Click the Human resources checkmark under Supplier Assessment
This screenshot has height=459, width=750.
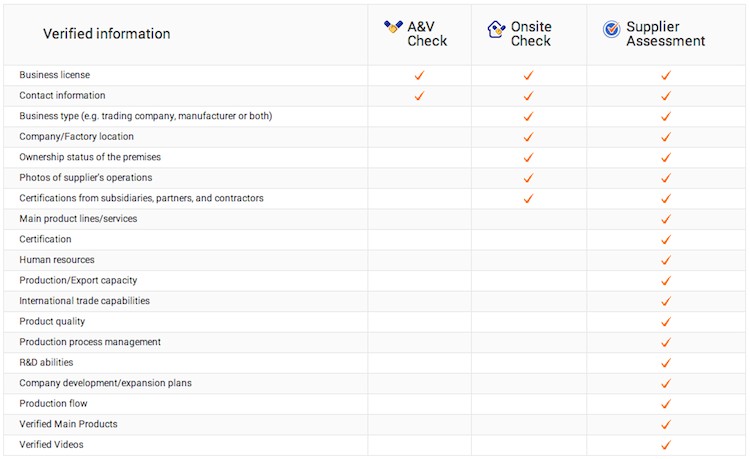click(665, 260)
